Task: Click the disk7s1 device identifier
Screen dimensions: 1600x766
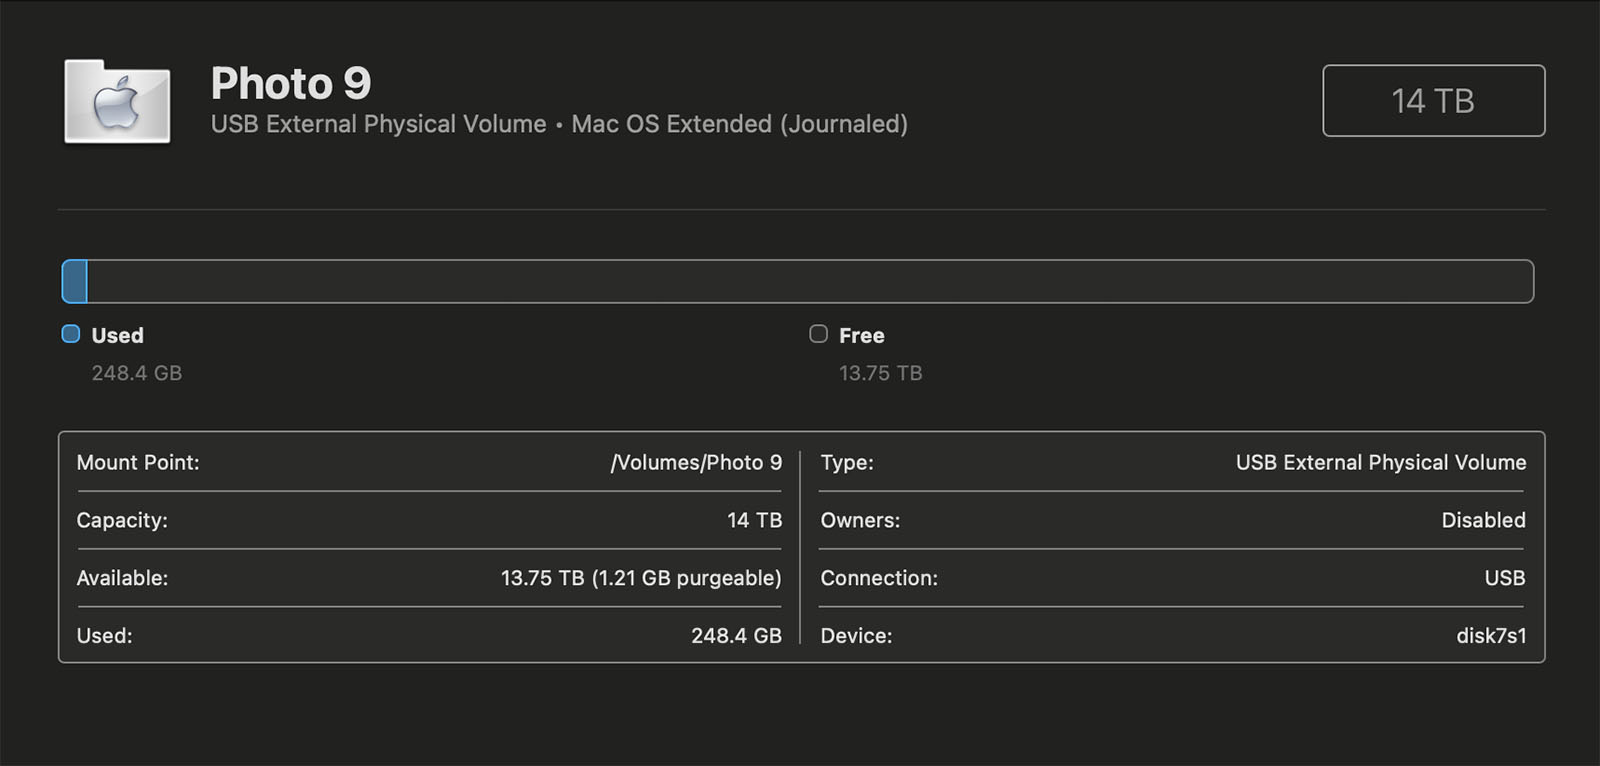Action: pyautogui.click(x=1491, y=636)
